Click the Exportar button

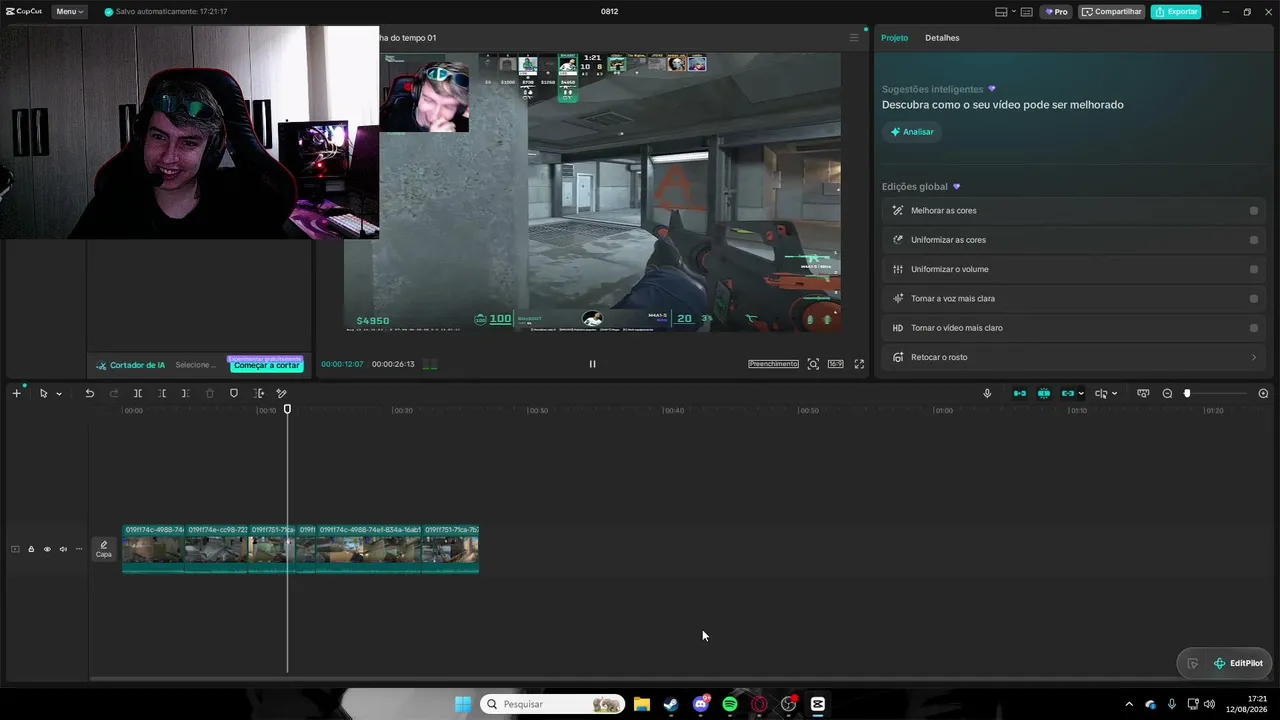tap(1176, 12)
